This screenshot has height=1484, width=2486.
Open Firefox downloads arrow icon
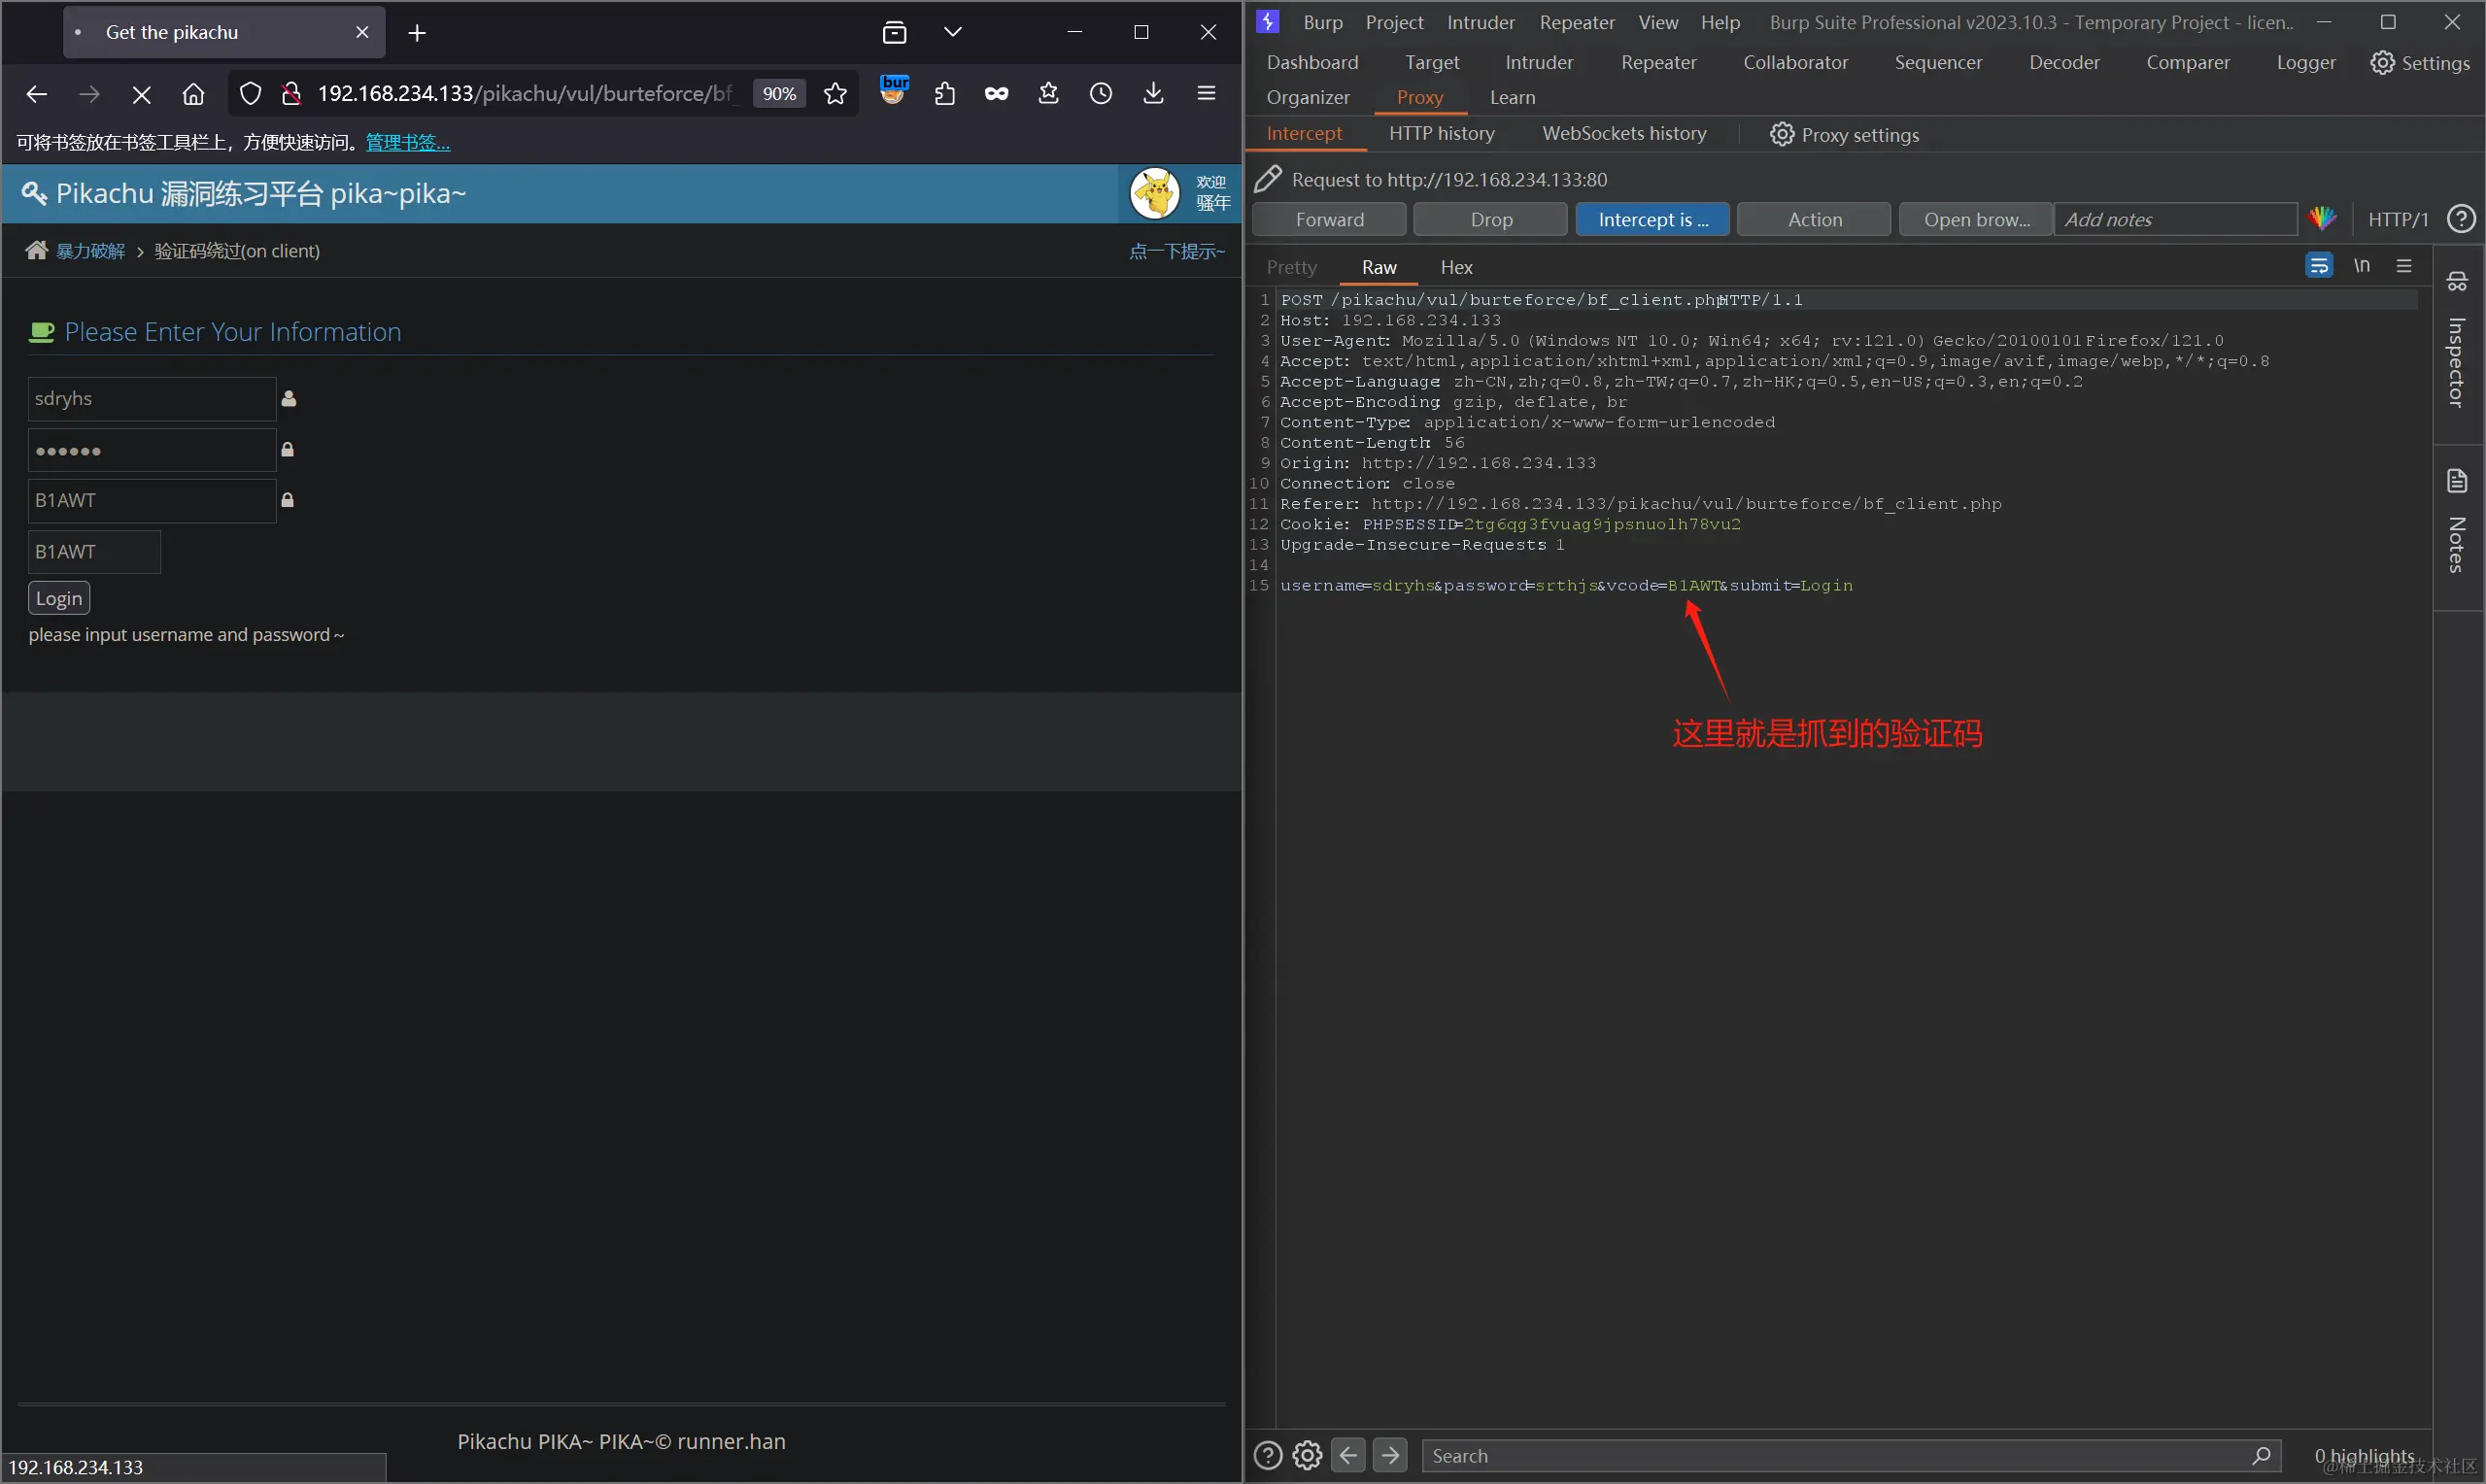(x=1154, y=94)
